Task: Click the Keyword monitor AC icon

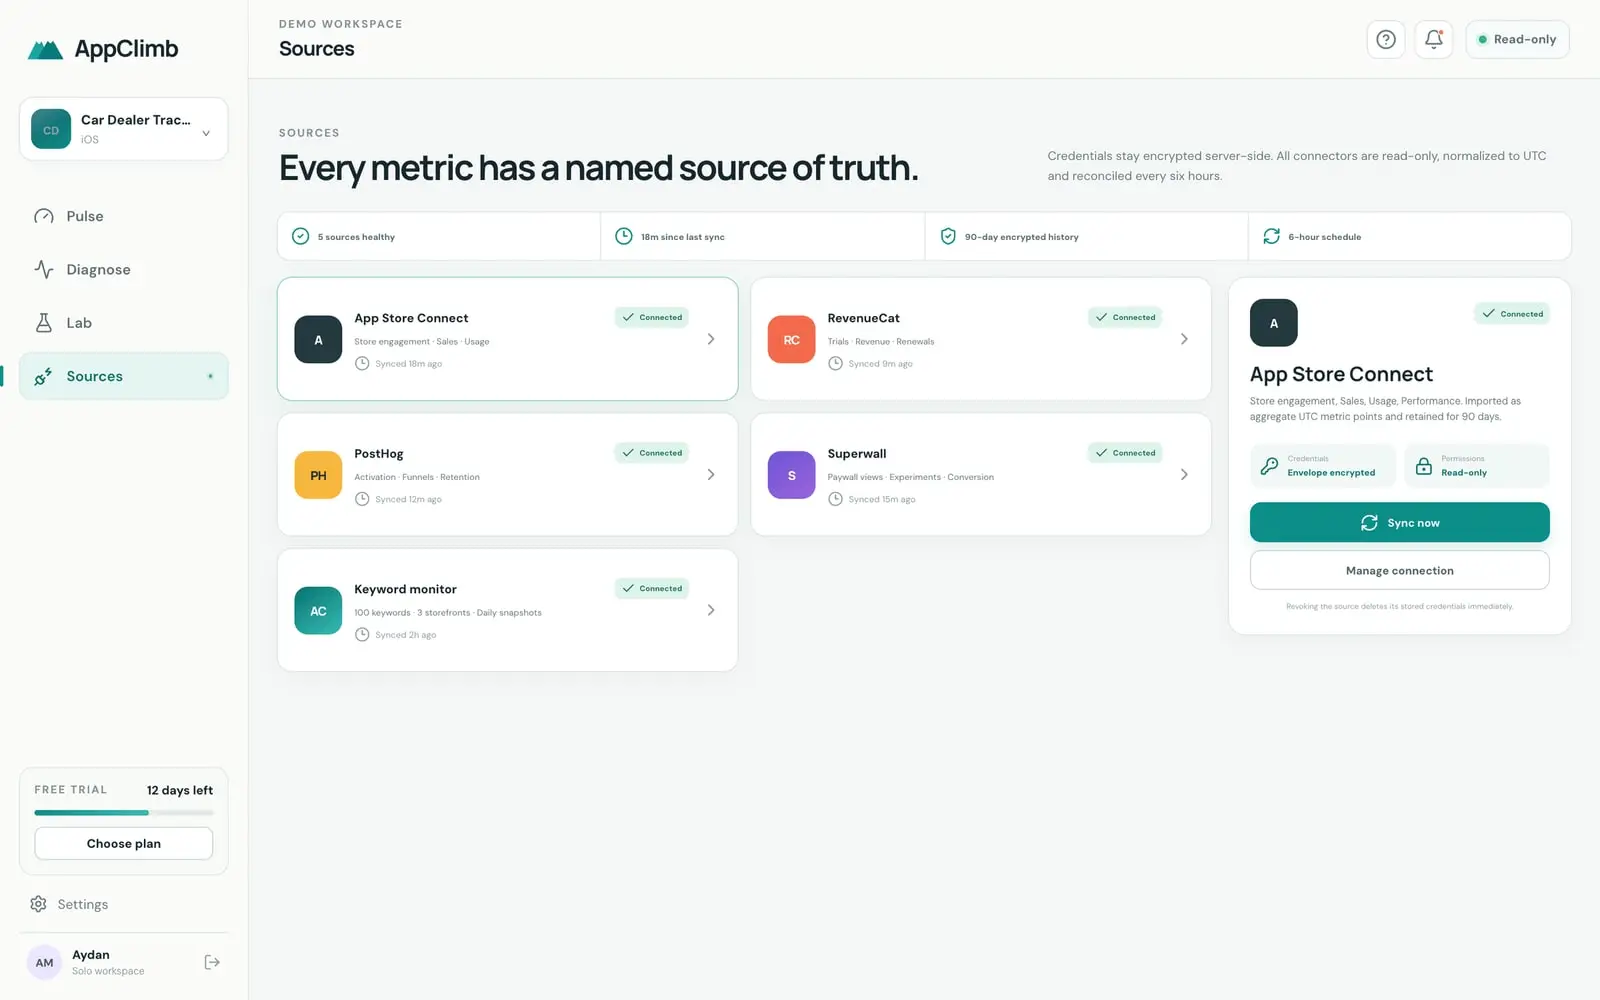Action: 318,611
